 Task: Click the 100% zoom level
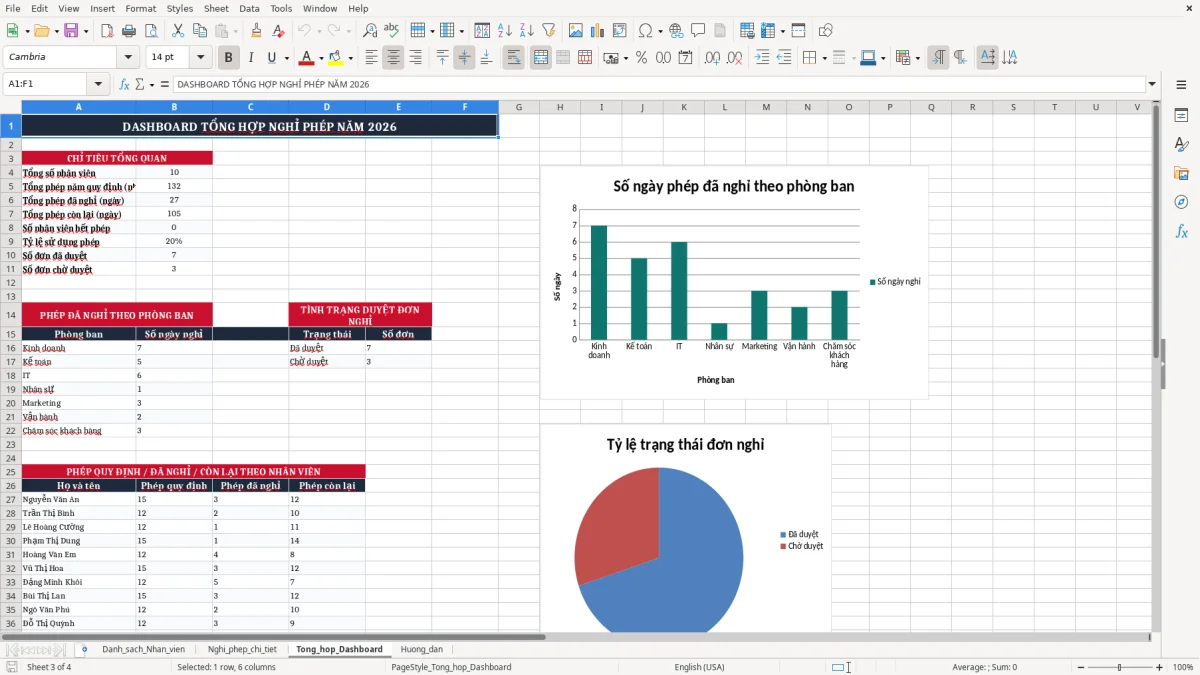1183,667
